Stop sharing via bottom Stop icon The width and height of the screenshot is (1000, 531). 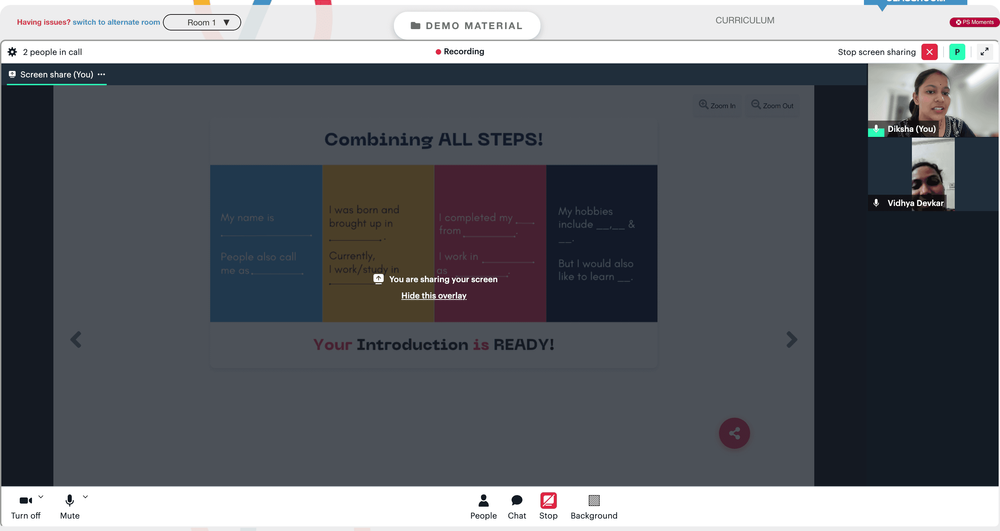[x=548, y=507]
